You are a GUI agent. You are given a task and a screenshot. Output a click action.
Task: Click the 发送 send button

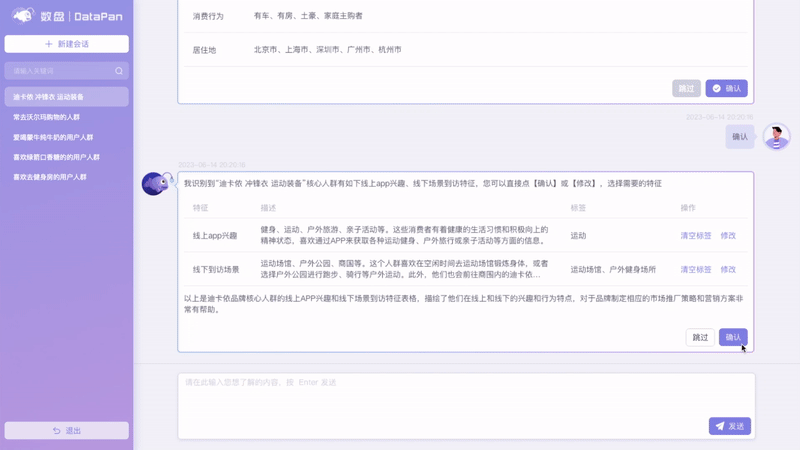point(730,426)
